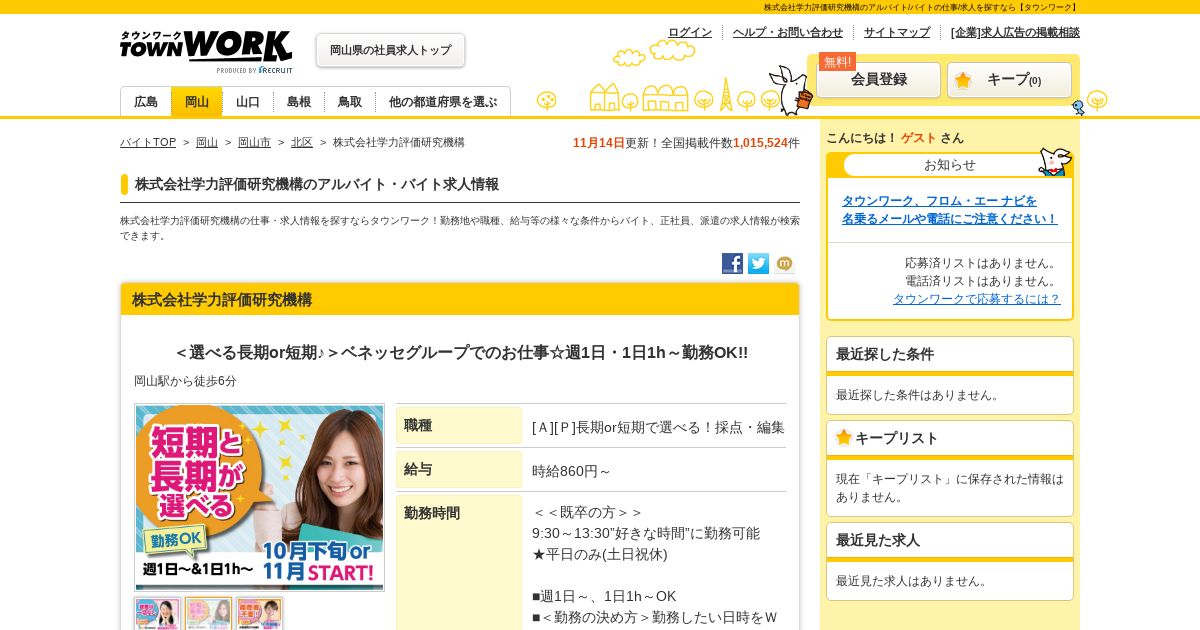Click the お知らせ heading
The height and width of the screenshot is (630, 1200).
click(x=950, y=165)
